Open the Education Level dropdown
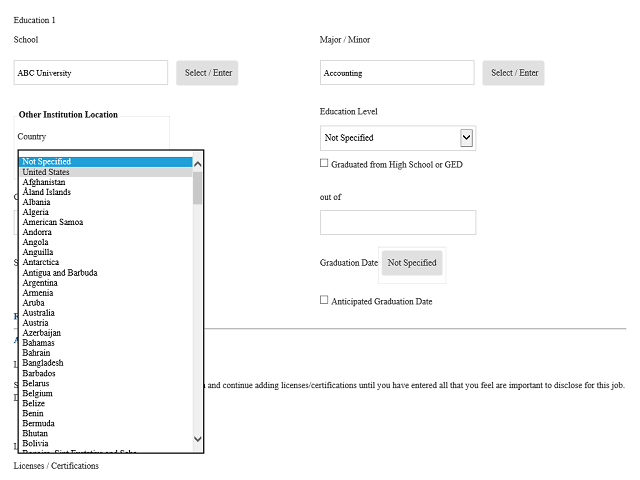This screenshot has height=480, width=640. (398, 138)
